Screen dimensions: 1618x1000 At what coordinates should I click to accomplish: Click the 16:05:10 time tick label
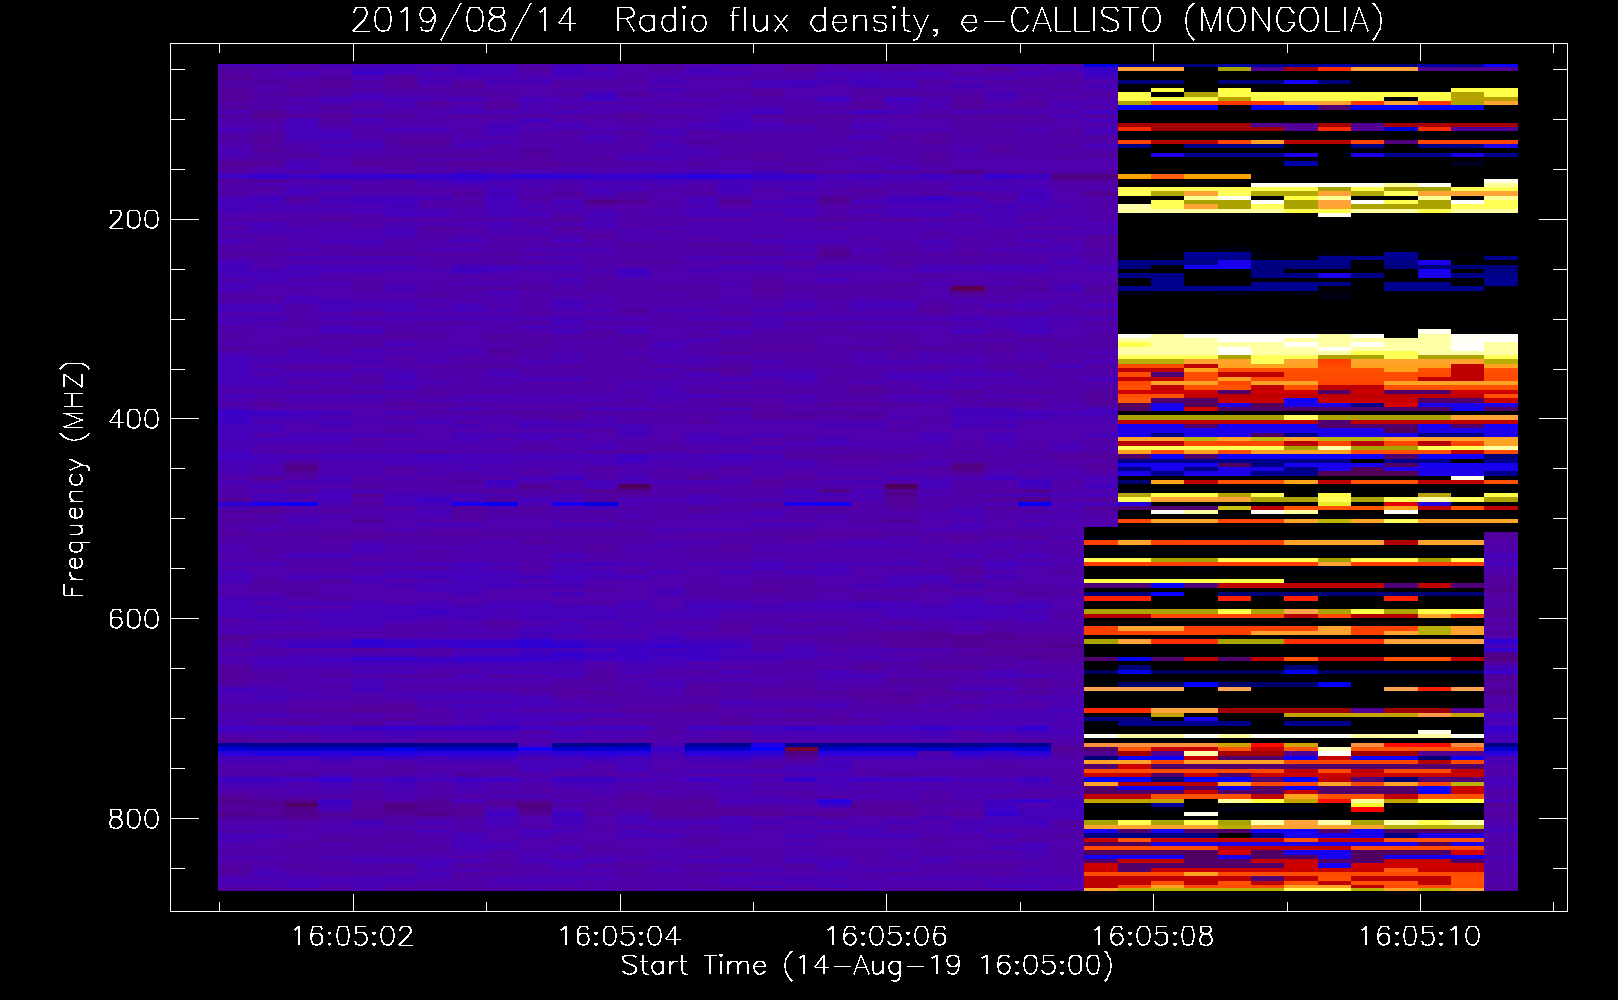point(1419,936)
